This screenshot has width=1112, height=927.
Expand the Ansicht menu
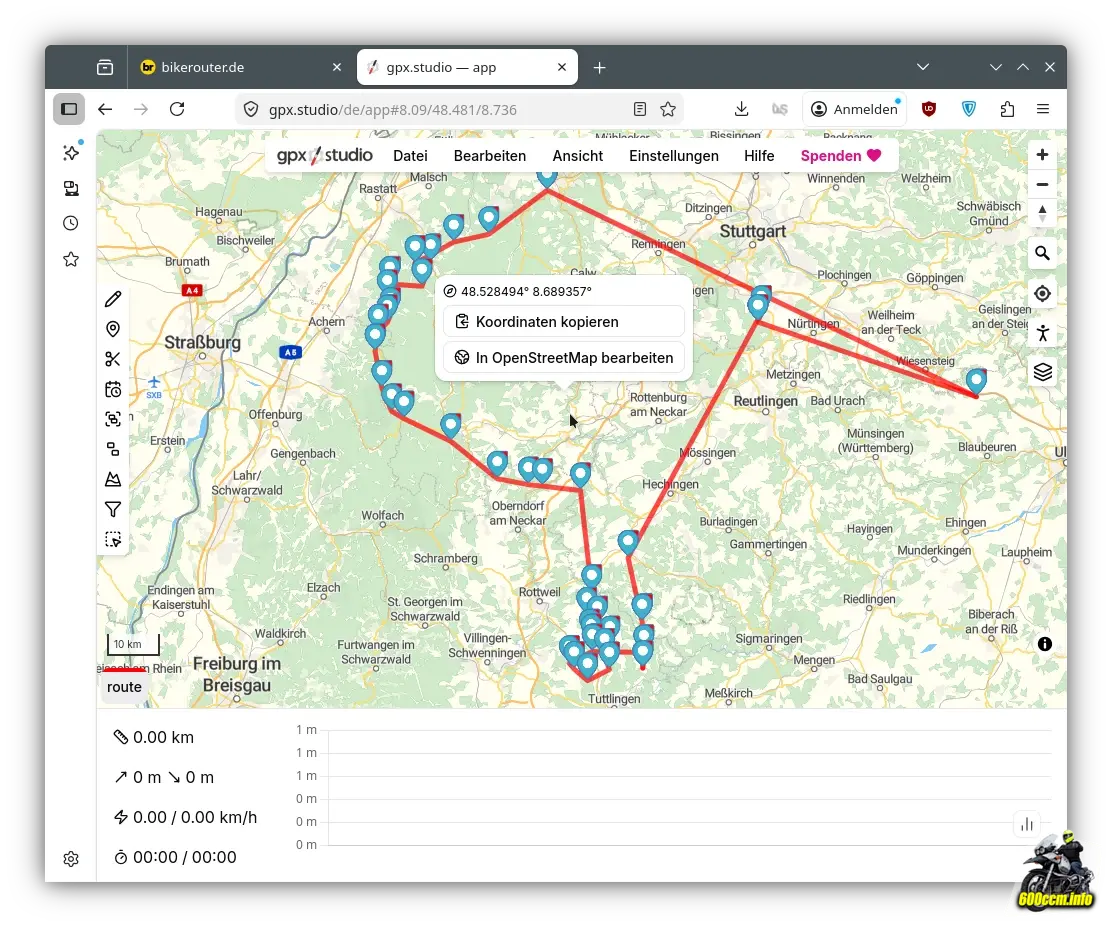click(577, 156)
